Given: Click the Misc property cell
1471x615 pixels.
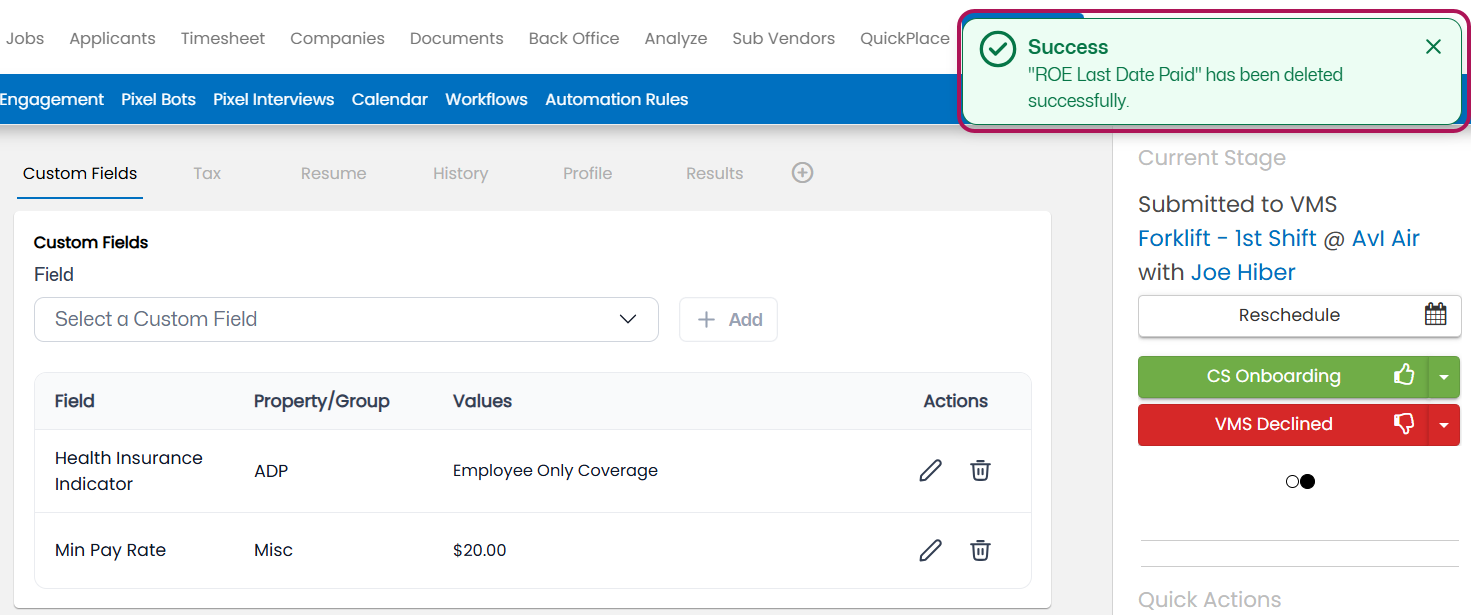Looking at the screenshot, I should 273,550.
